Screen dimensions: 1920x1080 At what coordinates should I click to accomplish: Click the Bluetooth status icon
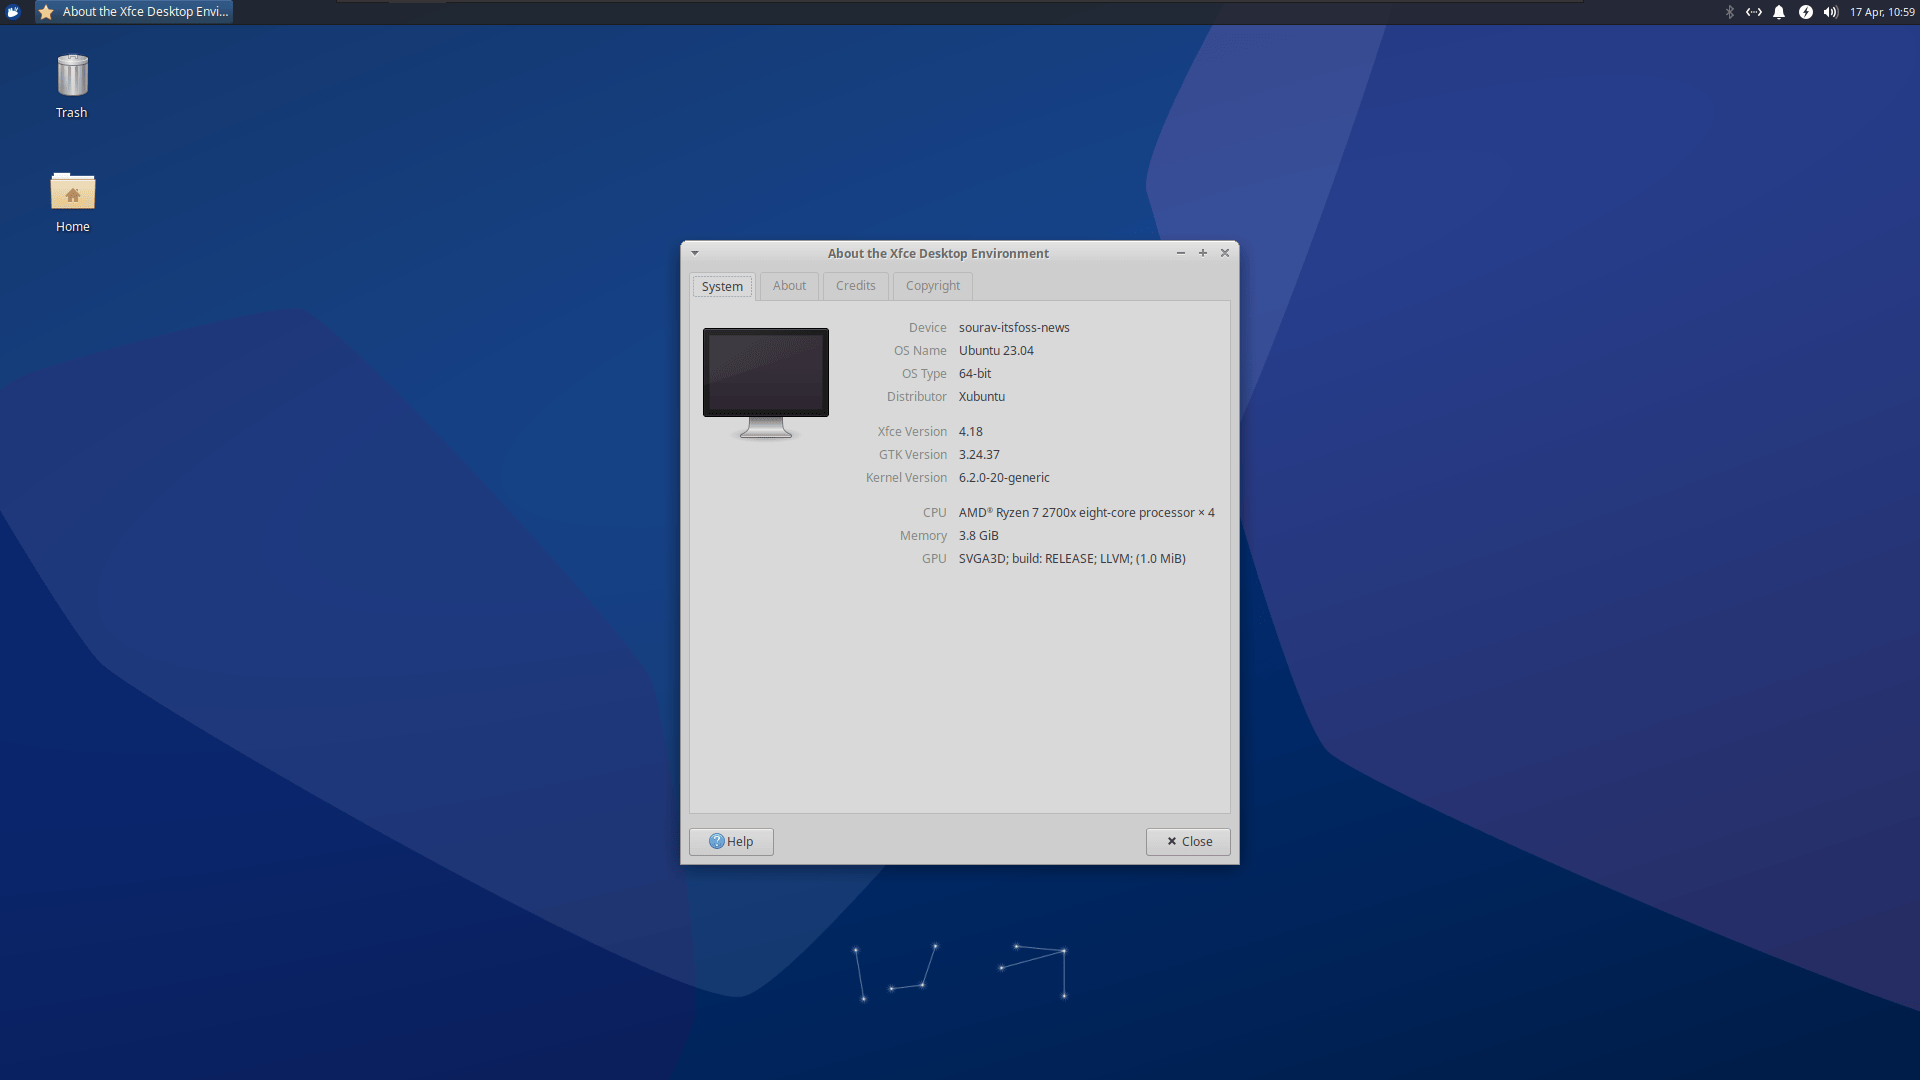pos(1730,11)
